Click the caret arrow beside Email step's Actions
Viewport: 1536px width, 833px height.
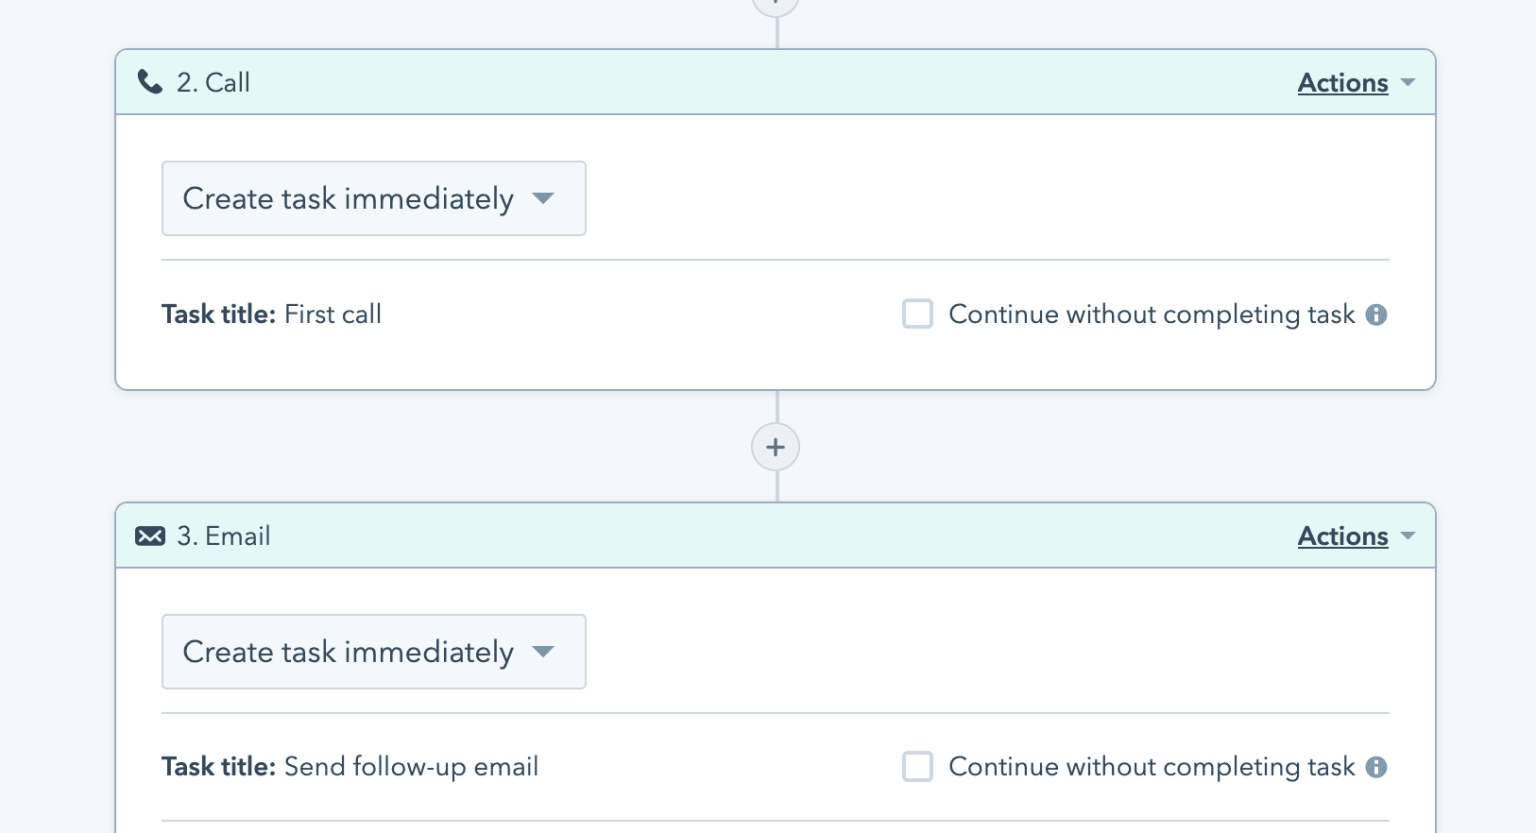1408,536
